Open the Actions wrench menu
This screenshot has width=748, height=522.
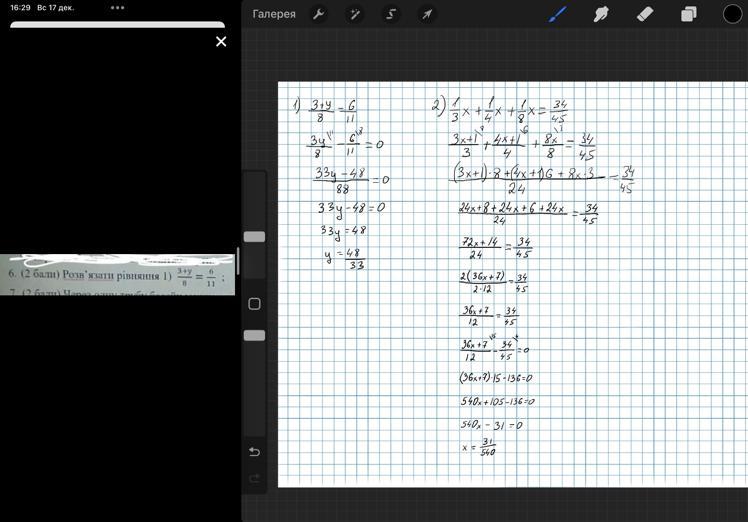(x=319, y=14)
